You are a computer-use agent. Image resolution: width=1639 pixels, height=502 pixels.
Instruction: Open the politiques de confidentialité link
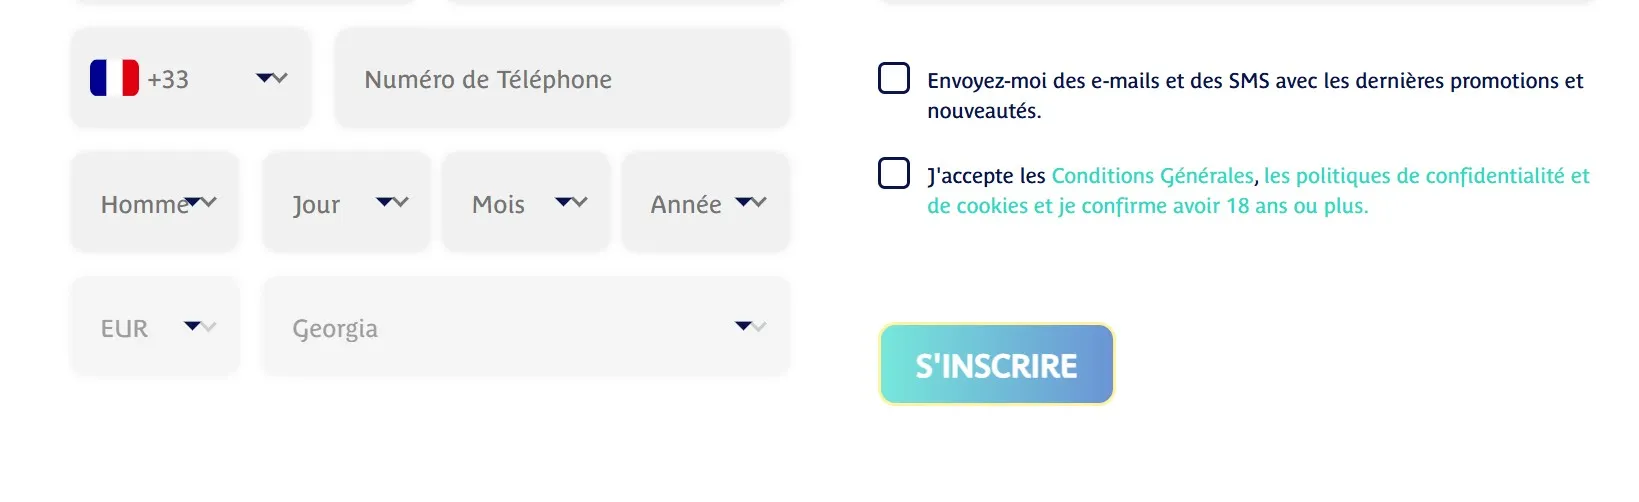[x=1426, y=176]
